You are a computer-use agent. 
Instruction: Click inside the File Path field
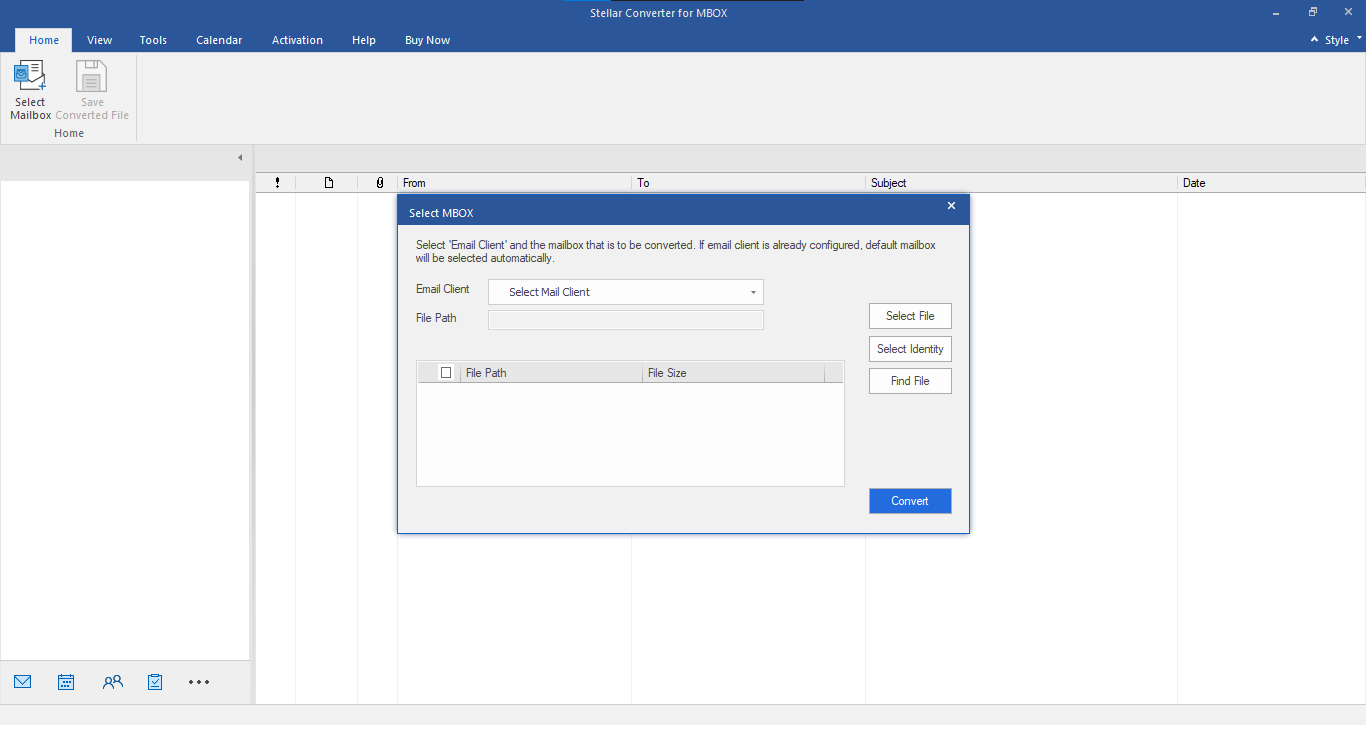coord(625,319)
